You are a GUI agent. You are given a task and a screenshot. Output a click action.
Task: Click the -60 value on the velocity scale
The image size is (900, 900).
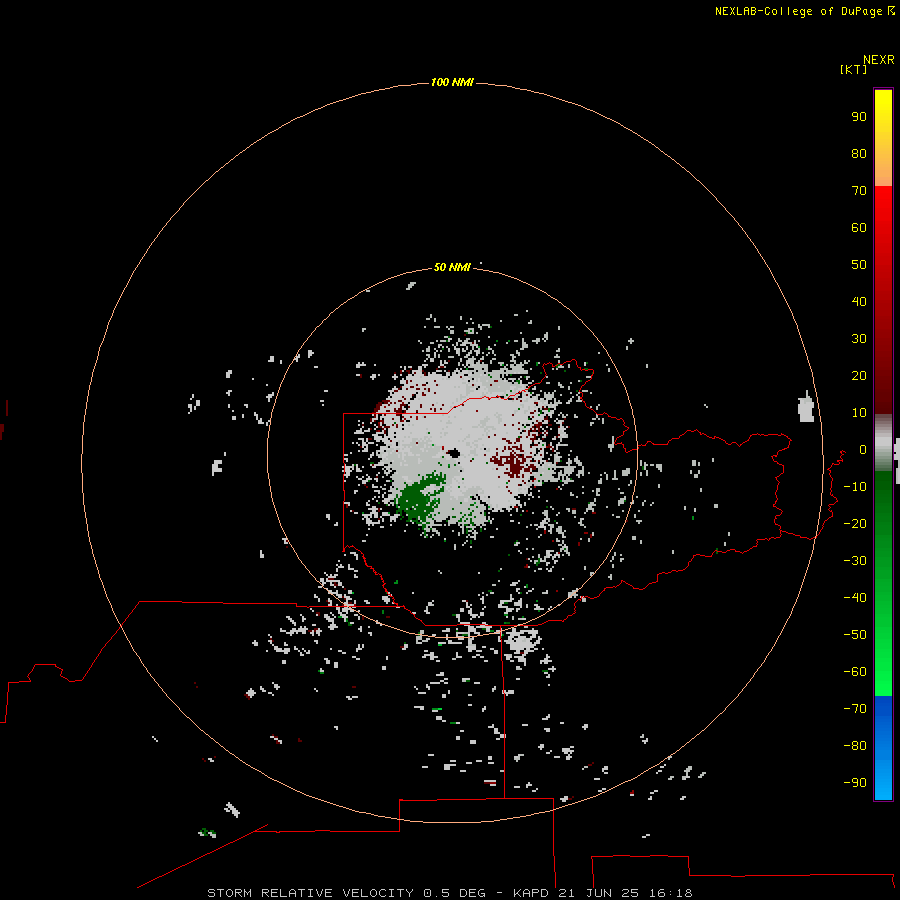coord(855,672)
